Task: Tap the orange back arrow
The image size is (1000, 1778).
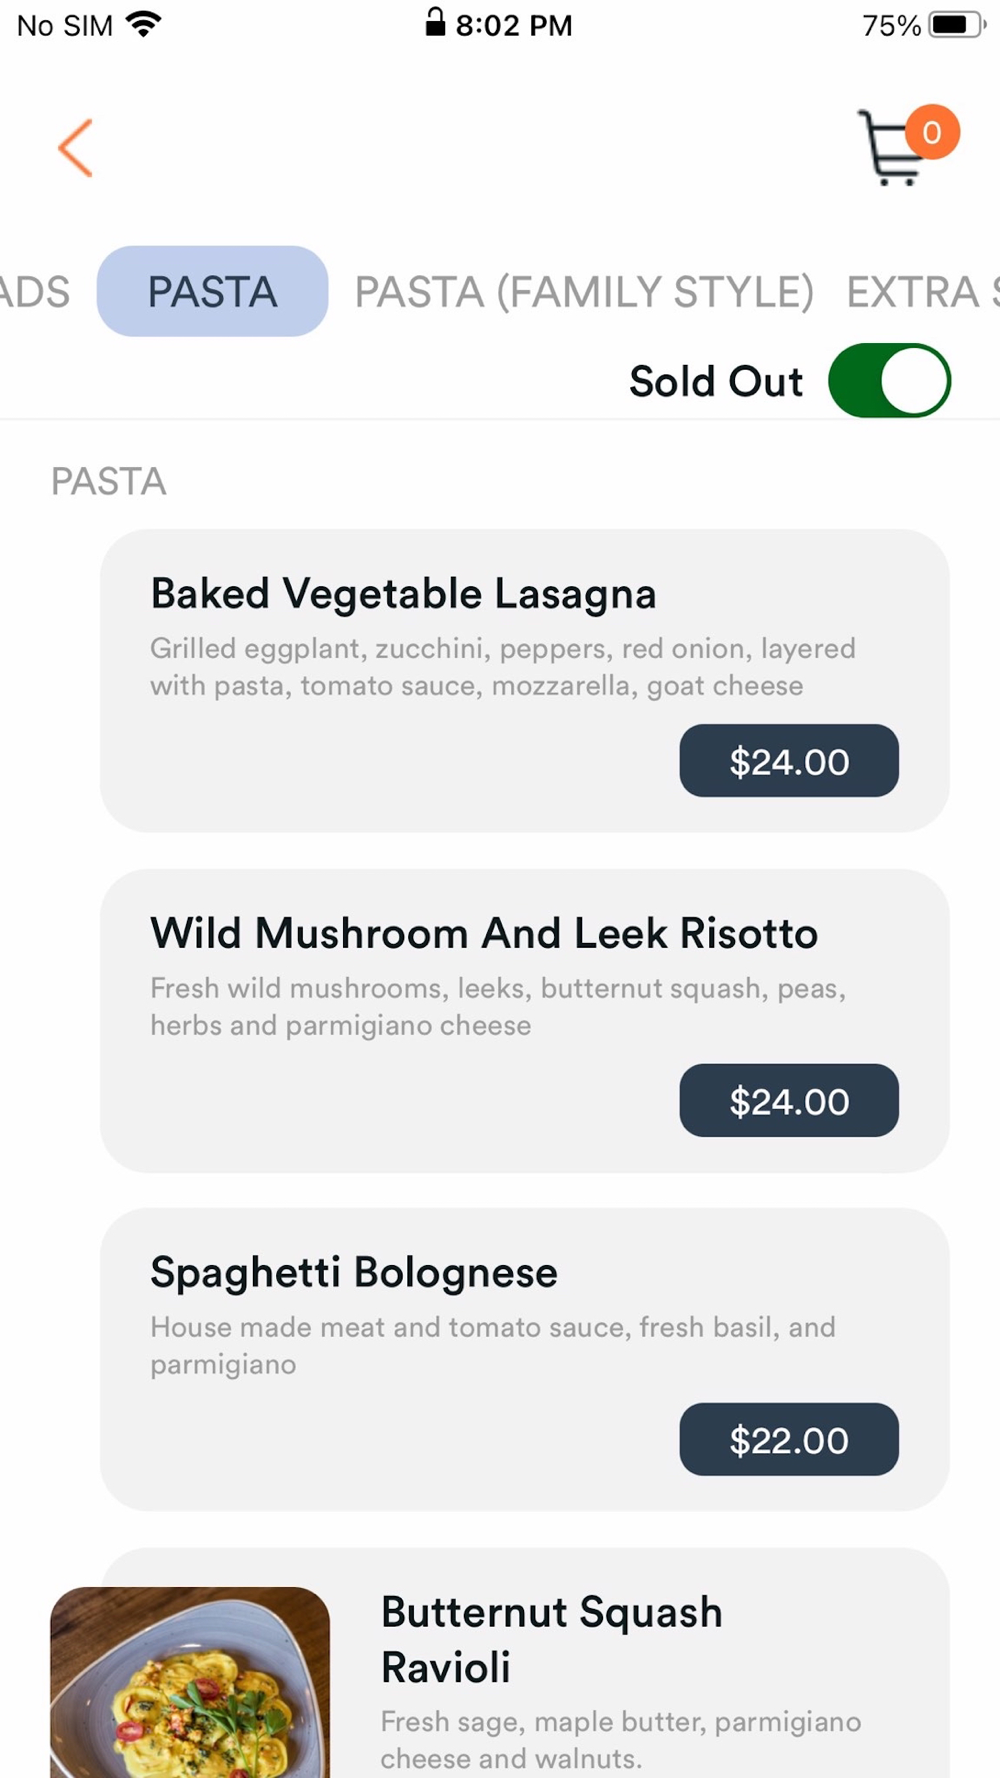Action: click(75, 148)
